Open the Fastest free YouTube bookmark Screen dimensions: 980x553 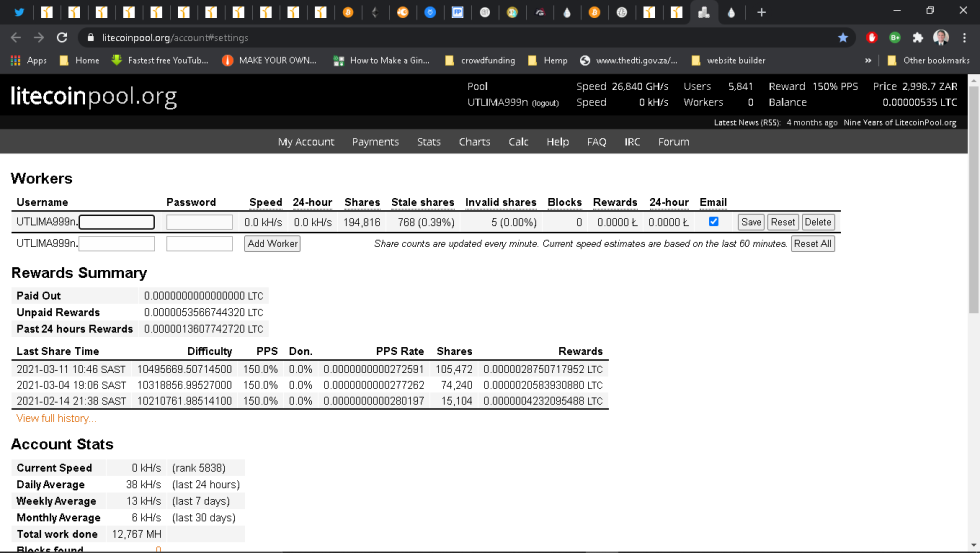coord(160,61)
